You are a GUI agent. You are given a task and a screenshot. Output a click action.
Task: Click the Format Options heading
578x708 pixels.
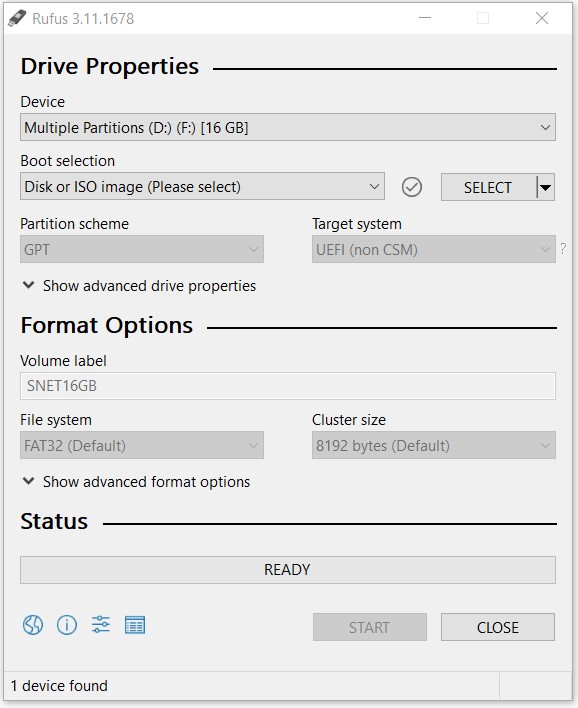point(107,326)
